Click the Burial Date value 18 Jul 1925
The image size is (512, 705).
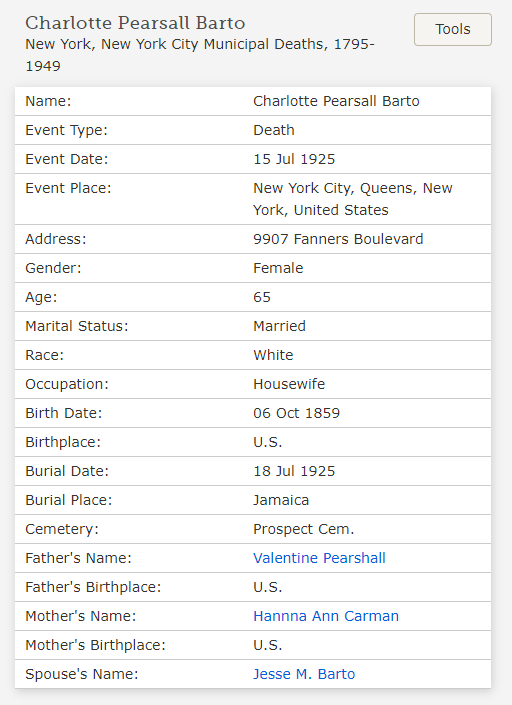(294, 471)
